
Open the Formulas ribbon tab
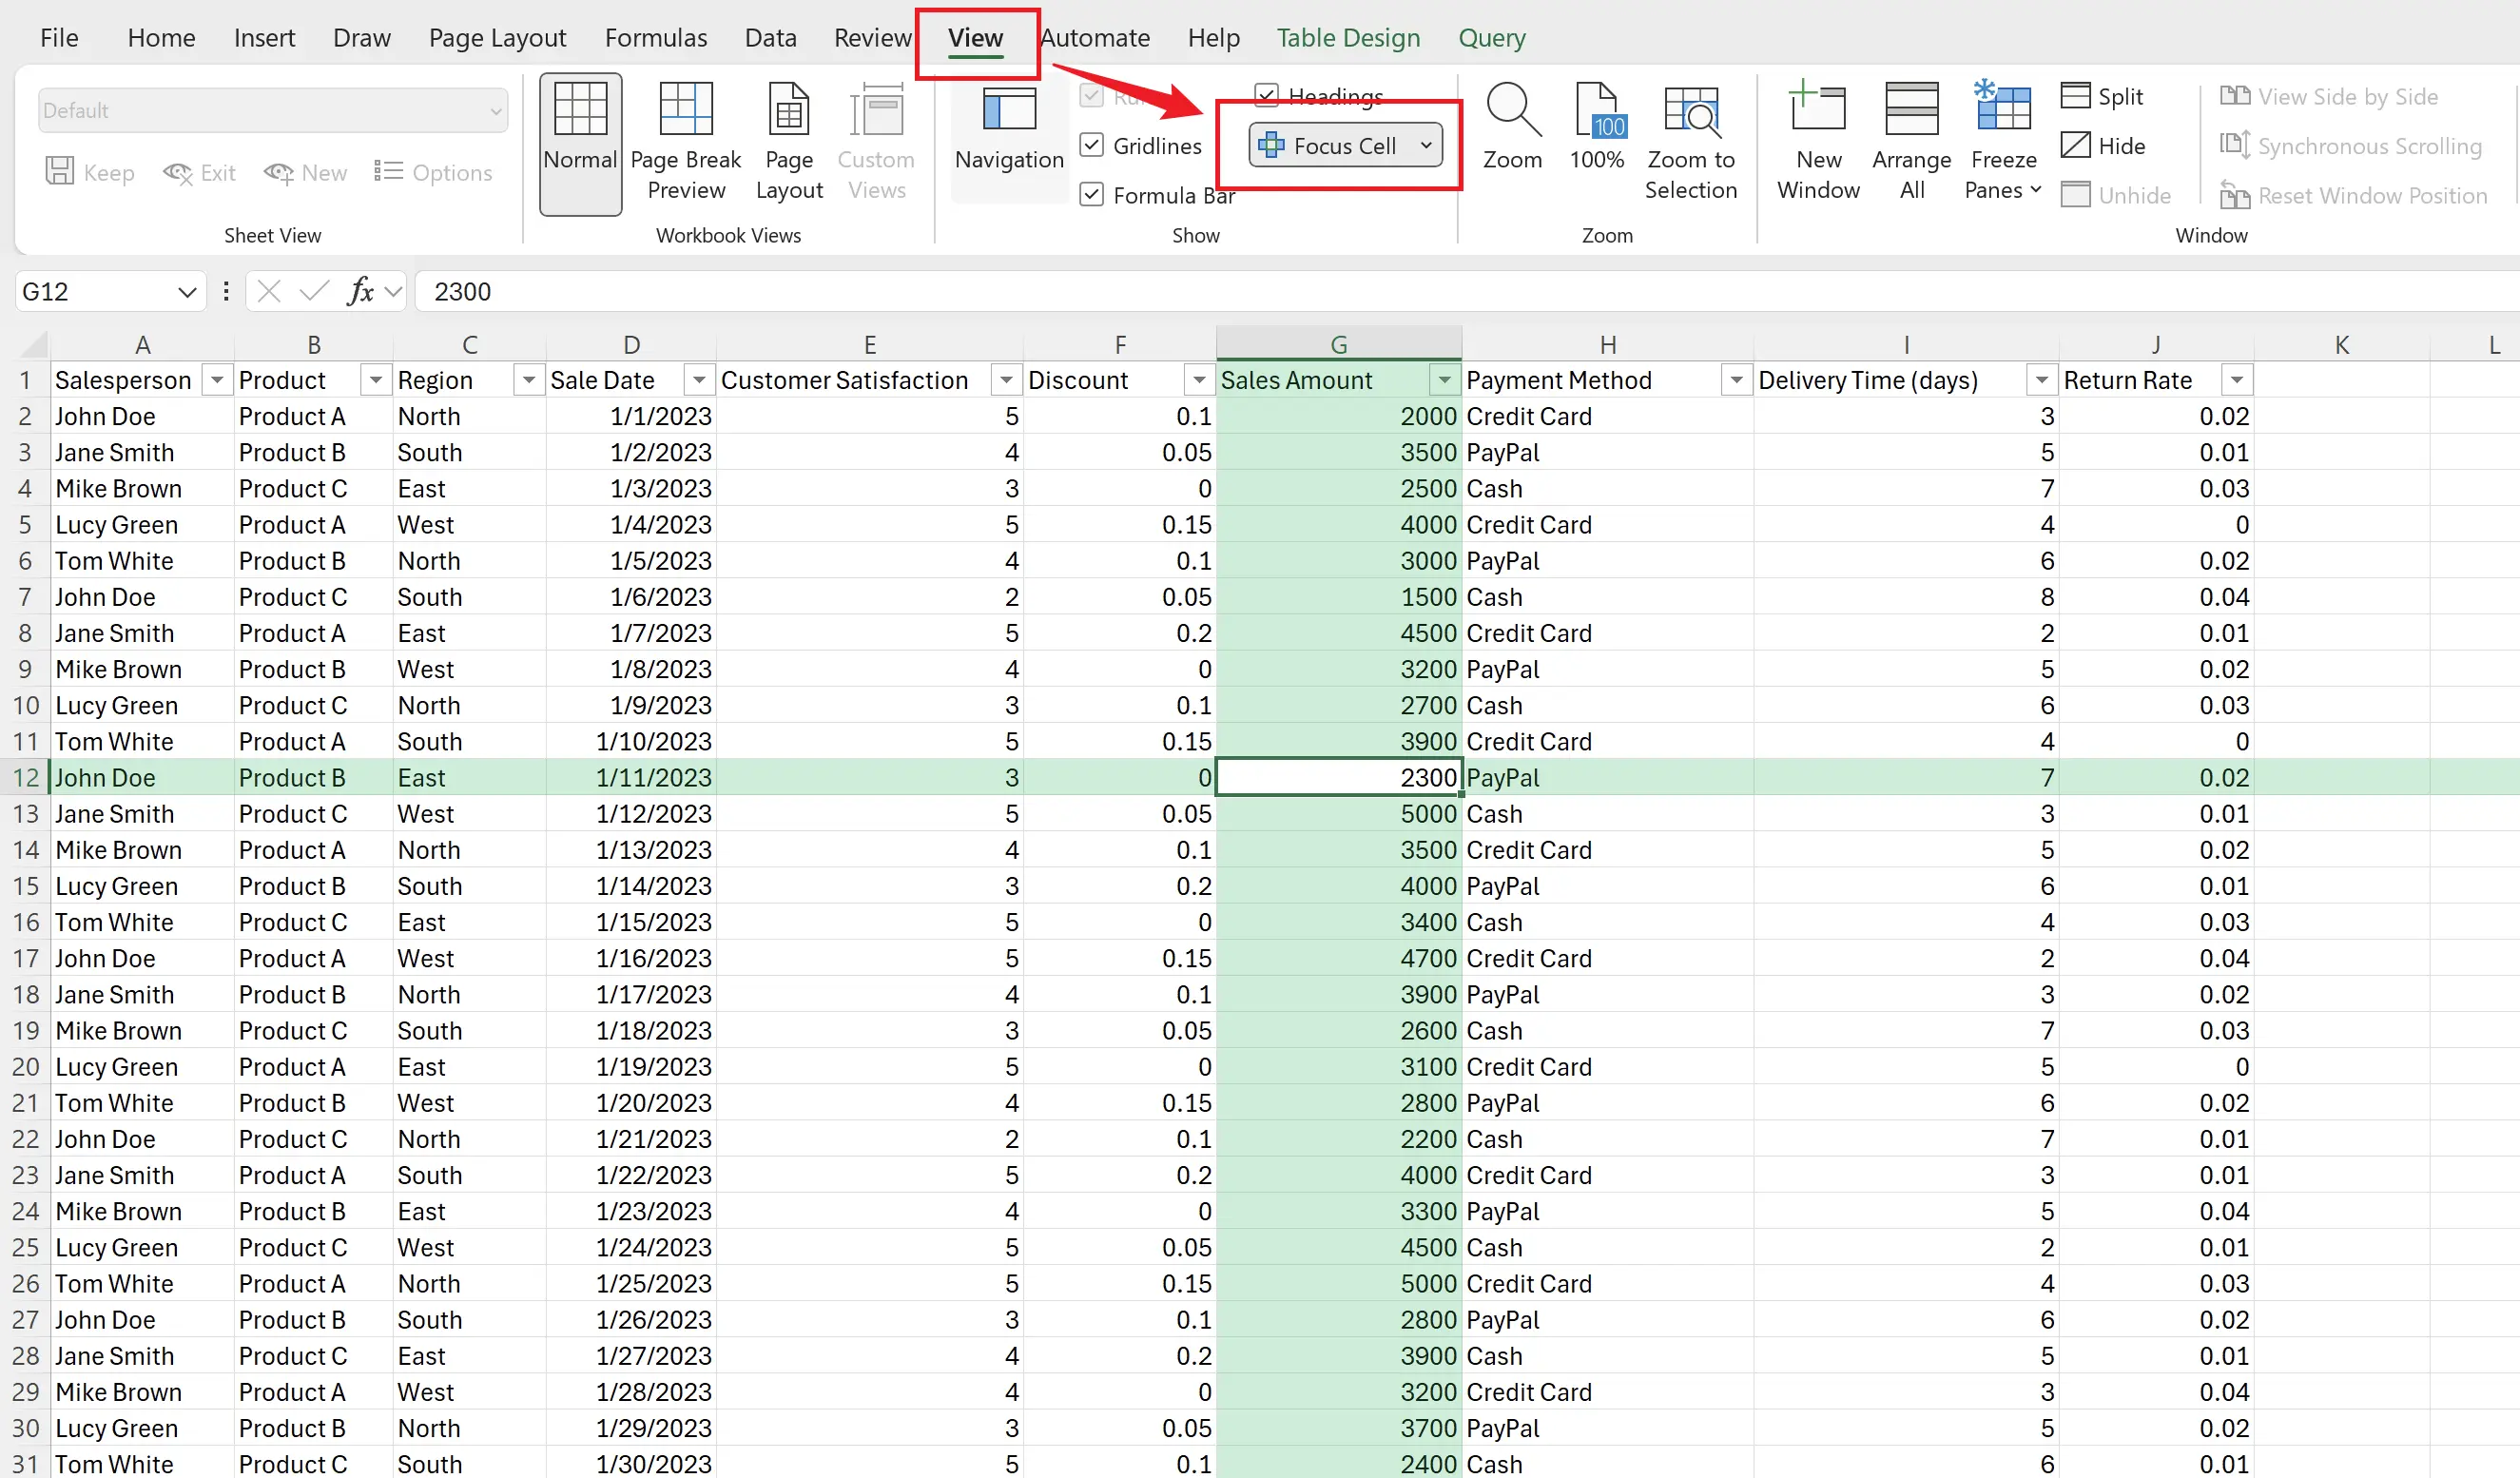(655, 38)
